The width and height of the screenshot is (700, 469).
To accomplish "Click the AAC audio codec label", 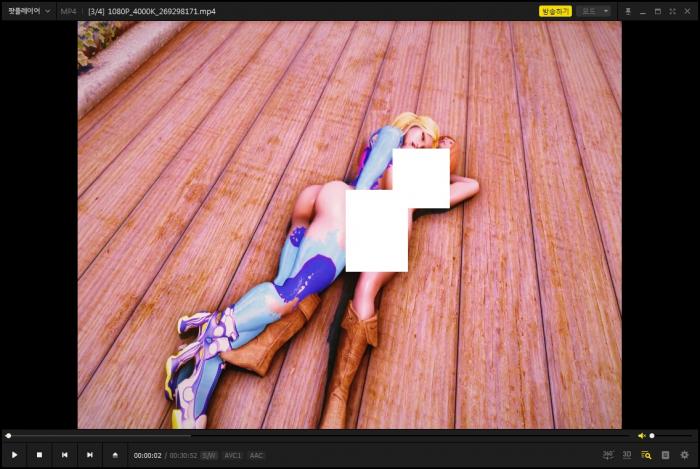I will point(256,456).
